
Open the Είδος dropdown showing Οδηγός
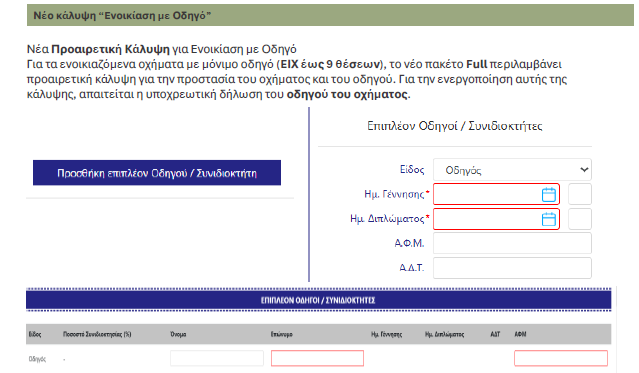click(512, 170)
